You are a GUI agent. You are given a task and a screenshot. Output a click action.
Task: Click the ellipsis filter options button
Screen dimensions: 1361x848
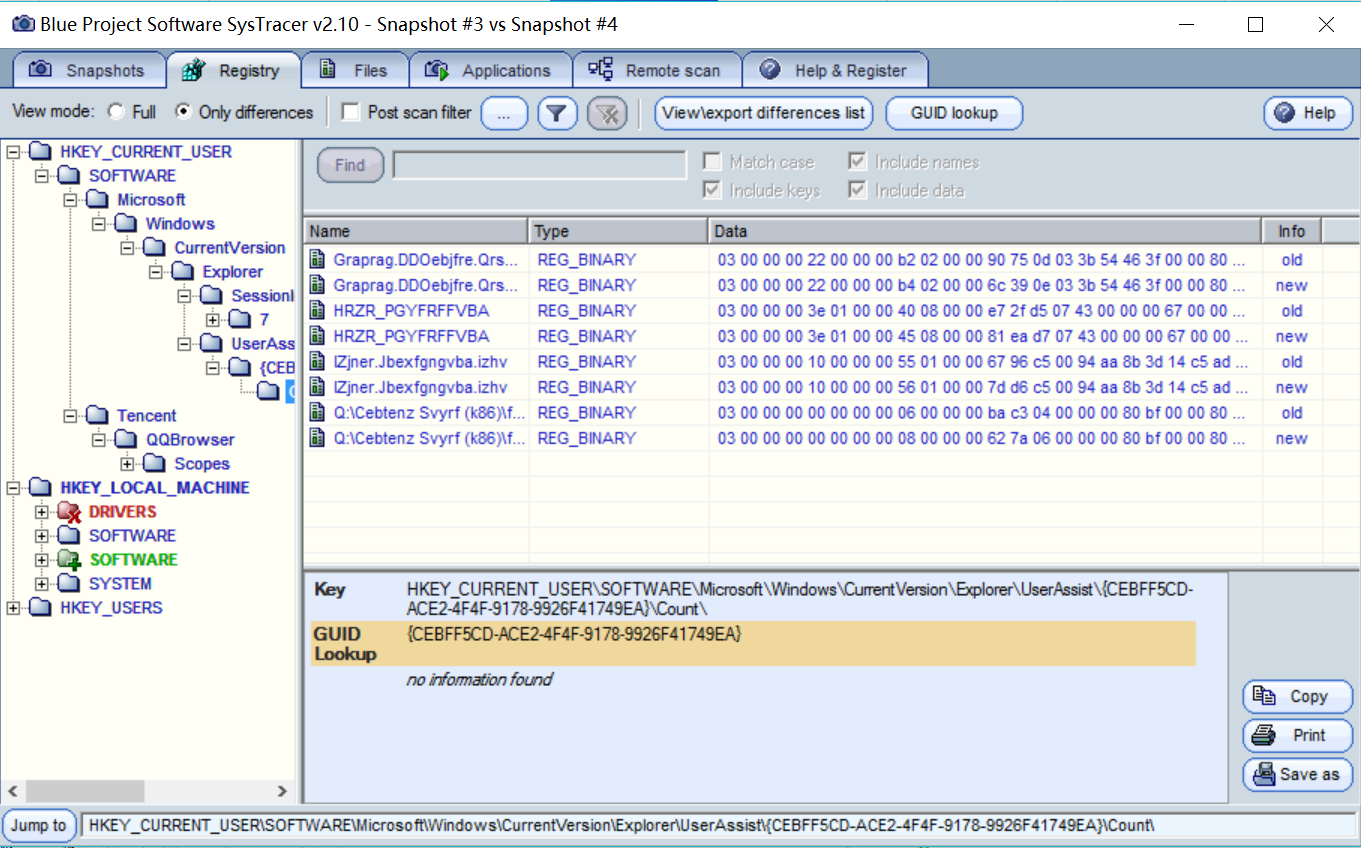point(505,113)
